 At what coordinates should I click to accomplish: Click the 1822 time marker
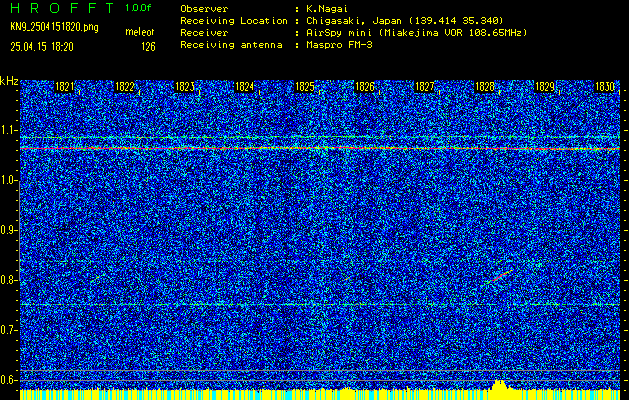coord(125,87)
